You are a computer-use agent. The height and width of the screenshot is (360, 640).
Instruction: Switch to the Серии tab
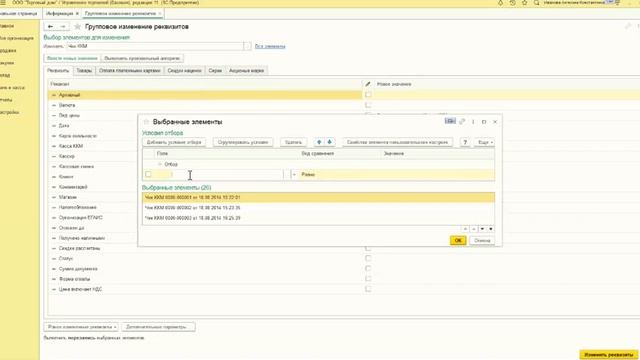coord(215,71)
